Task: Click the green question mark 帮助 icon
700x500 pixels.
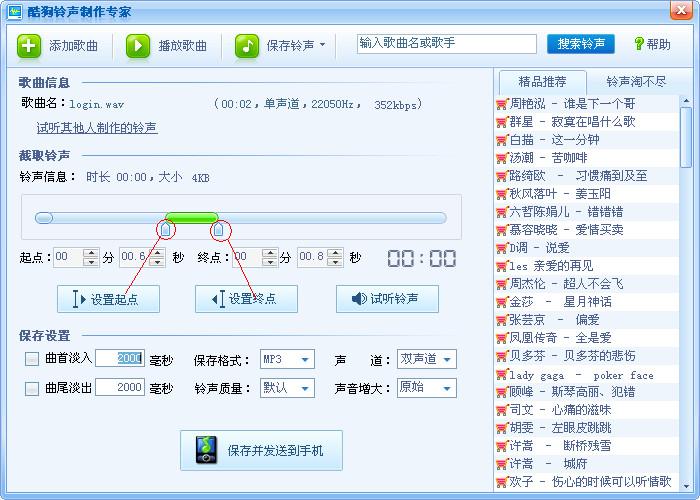Action: pos(639,44)
